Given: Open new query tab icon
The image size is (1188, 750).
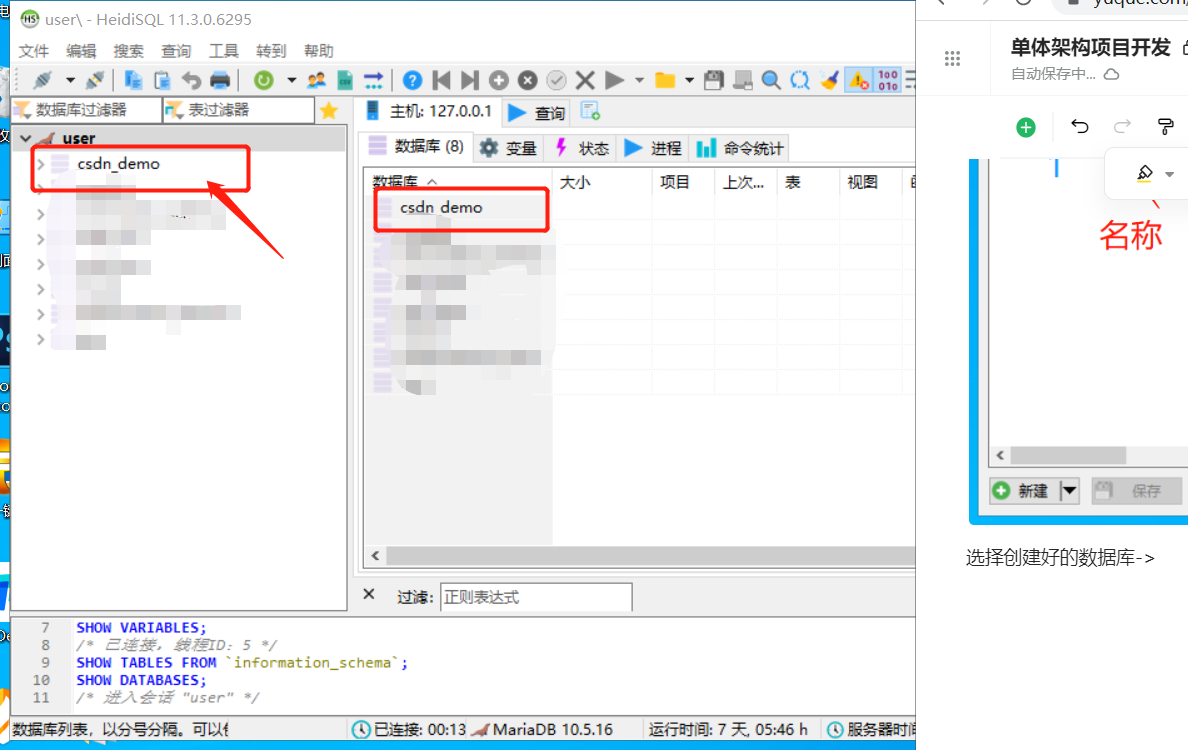Looking at the screenshot, I should click(590, 111).
